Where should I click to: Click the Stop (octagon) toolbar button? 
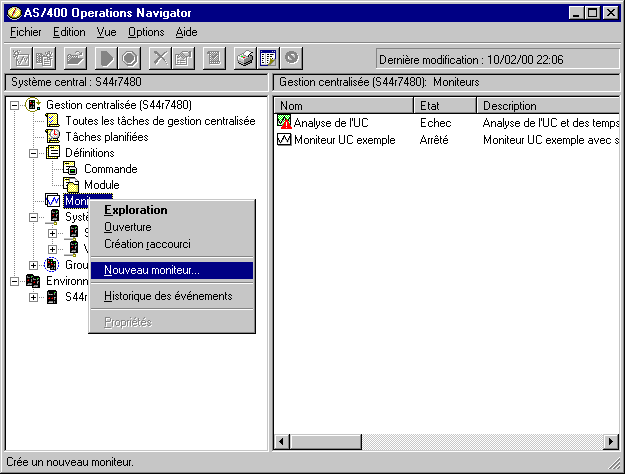point(129,59)
